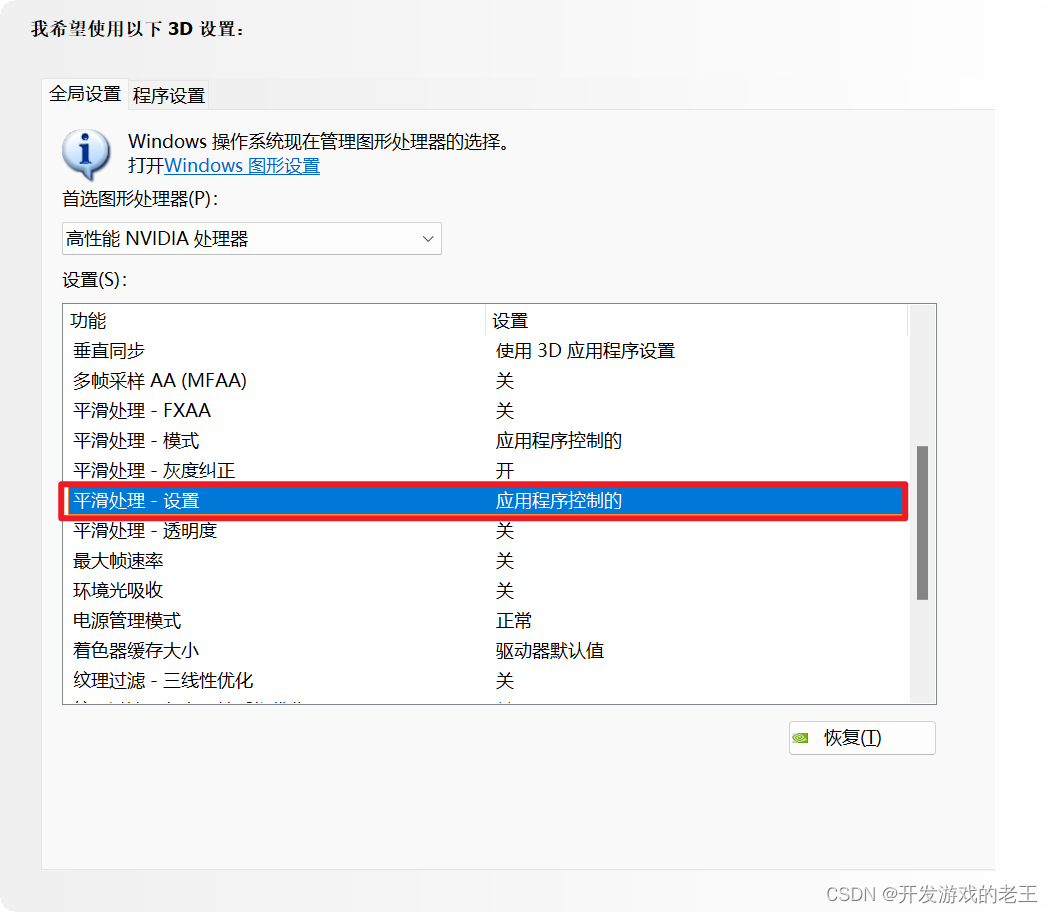Viewport: 1053px width, 913px height.
Task: Click the NVIDIA logo icon on 恢复 button
Action: coord(800,738)
